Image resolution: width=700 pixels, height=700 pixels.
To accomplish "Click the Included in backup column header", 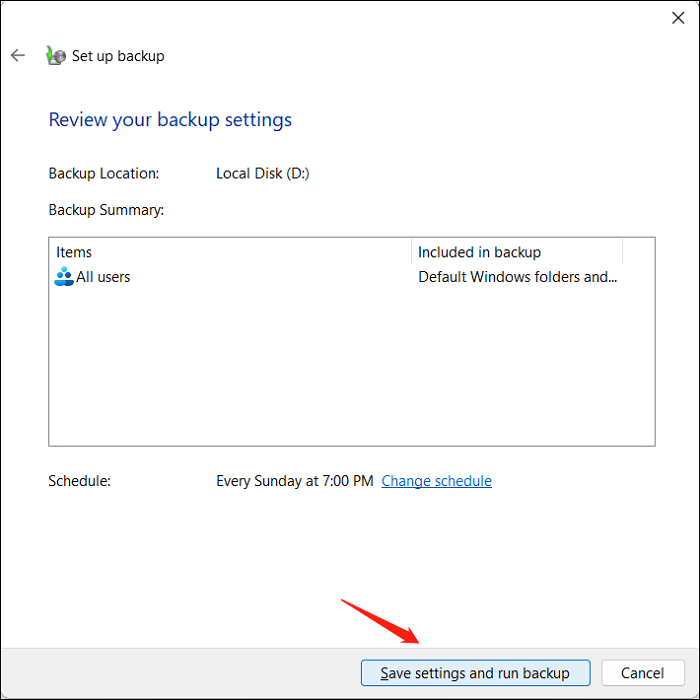I will 517,252.
